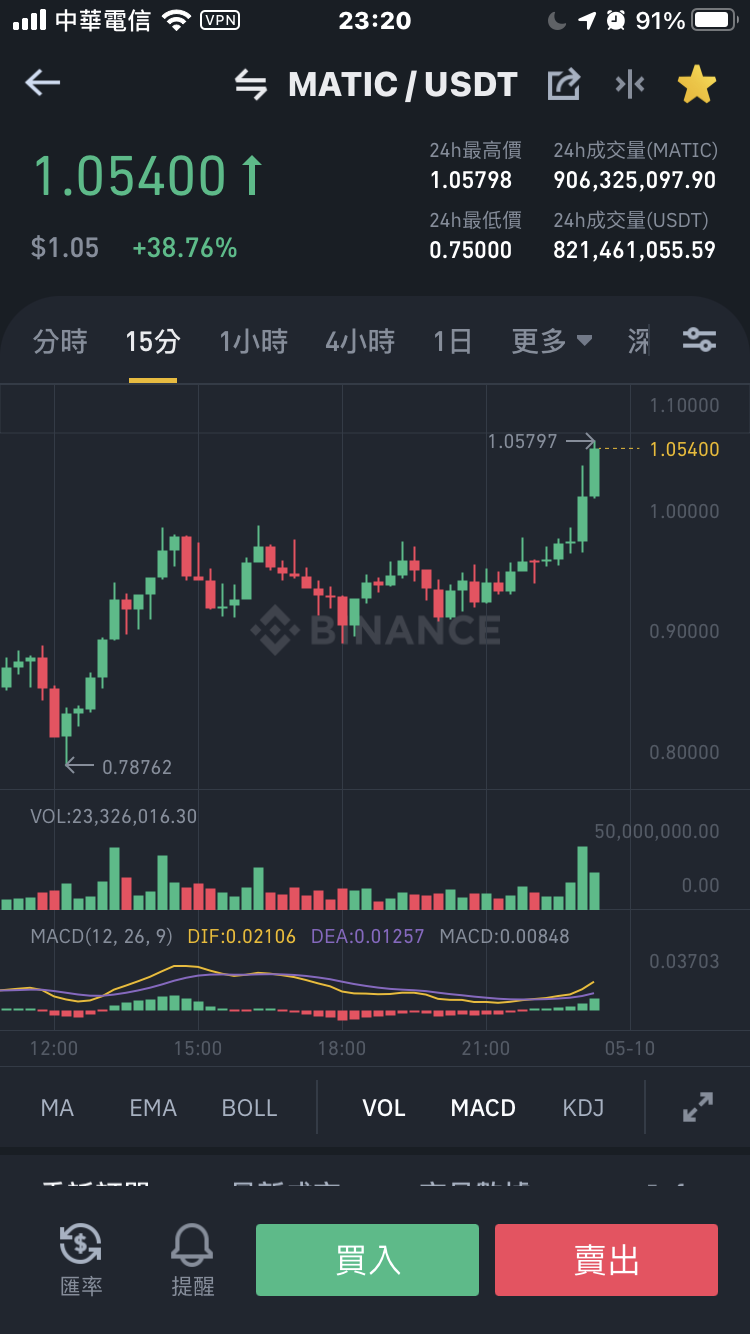750x1334 pixels.
Task: Open pair switcher via swap arrows icon
Action: pos(251,85)
